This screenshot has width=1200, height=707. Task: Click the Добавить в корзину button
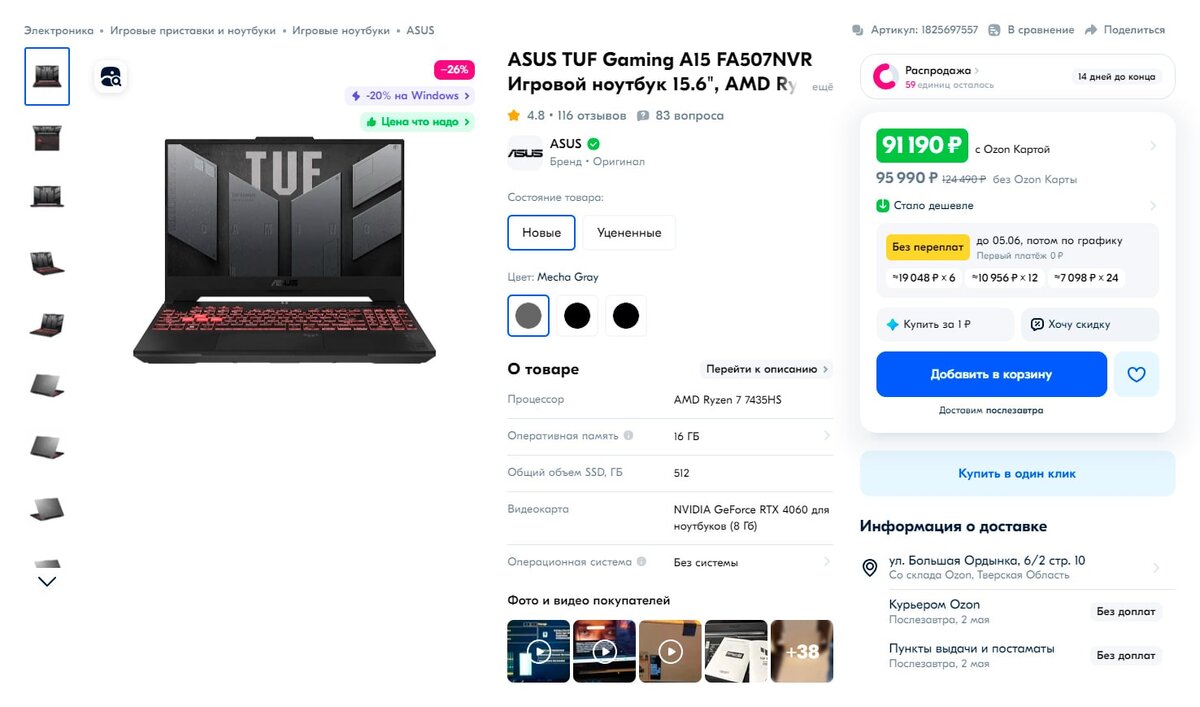point(991,374)
